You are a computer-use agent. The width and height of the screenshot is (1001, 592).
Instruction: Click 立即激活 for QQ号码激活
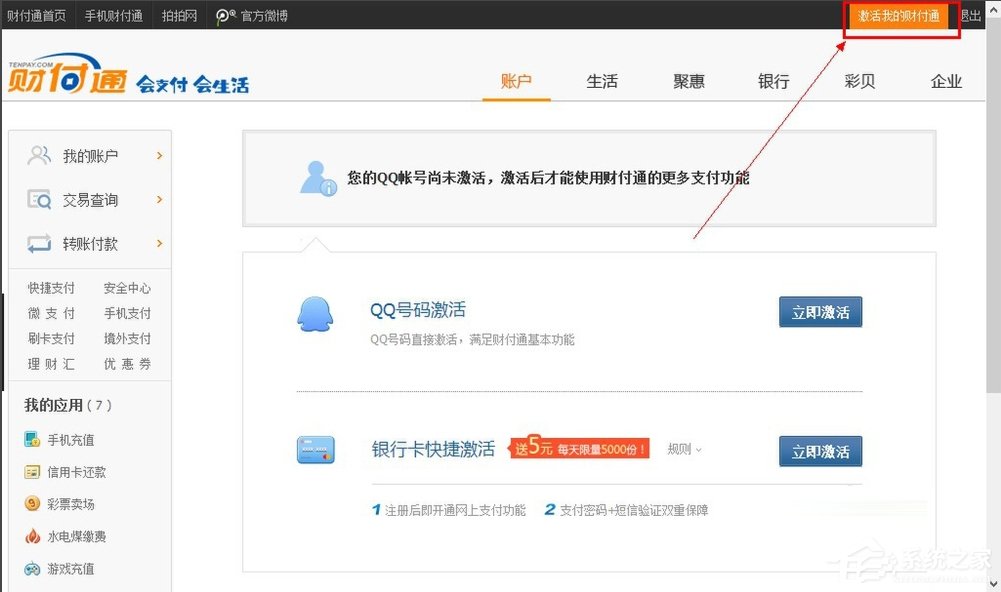click(x=820, y=311)
